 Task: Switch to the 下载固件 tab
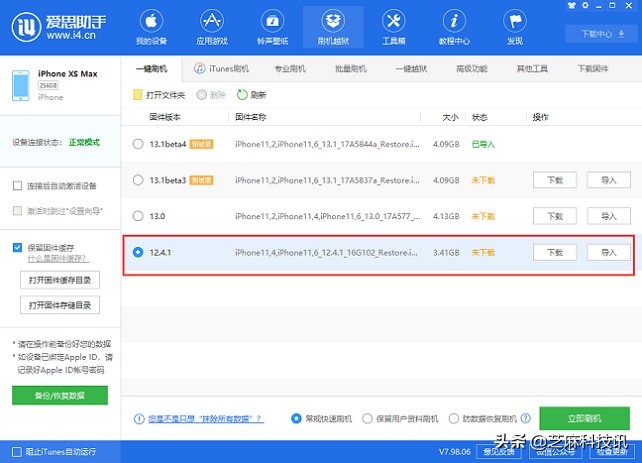593,68
